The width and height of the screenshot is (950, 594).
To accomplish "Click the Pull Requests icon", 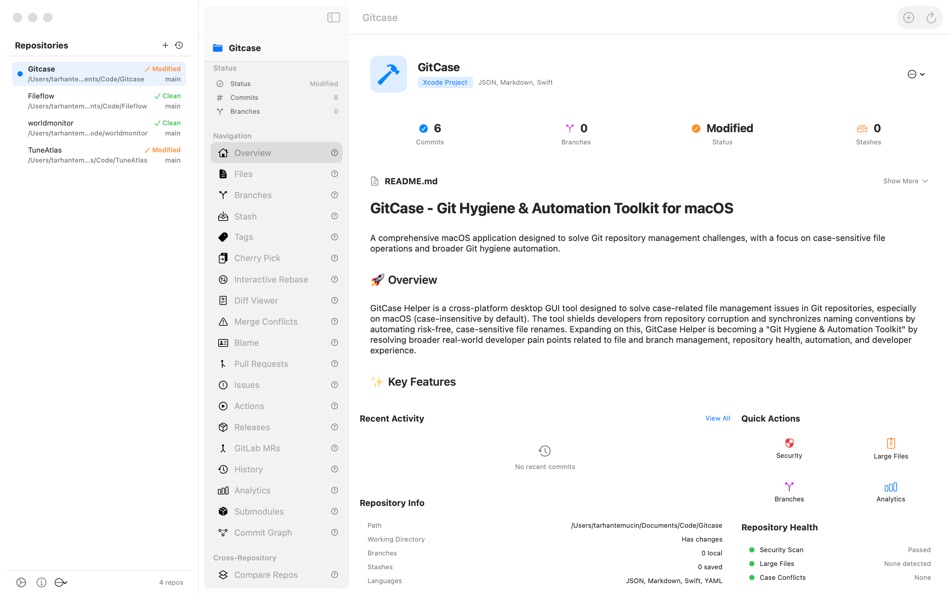I will click(x=223, y=364).
